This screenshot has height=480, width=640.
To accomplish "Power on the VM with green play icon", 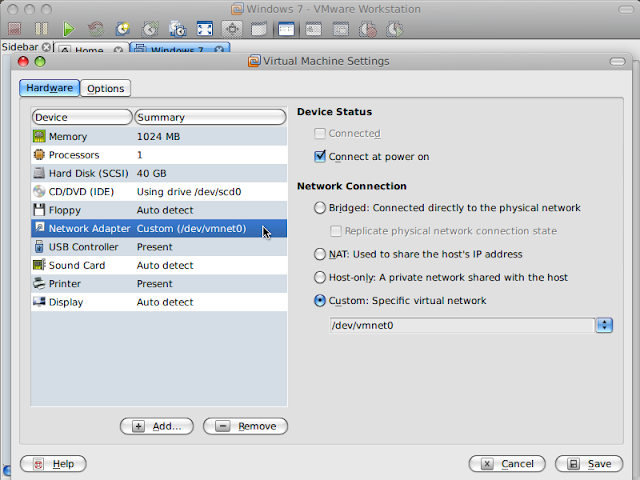I will click(x=69, y=29).
